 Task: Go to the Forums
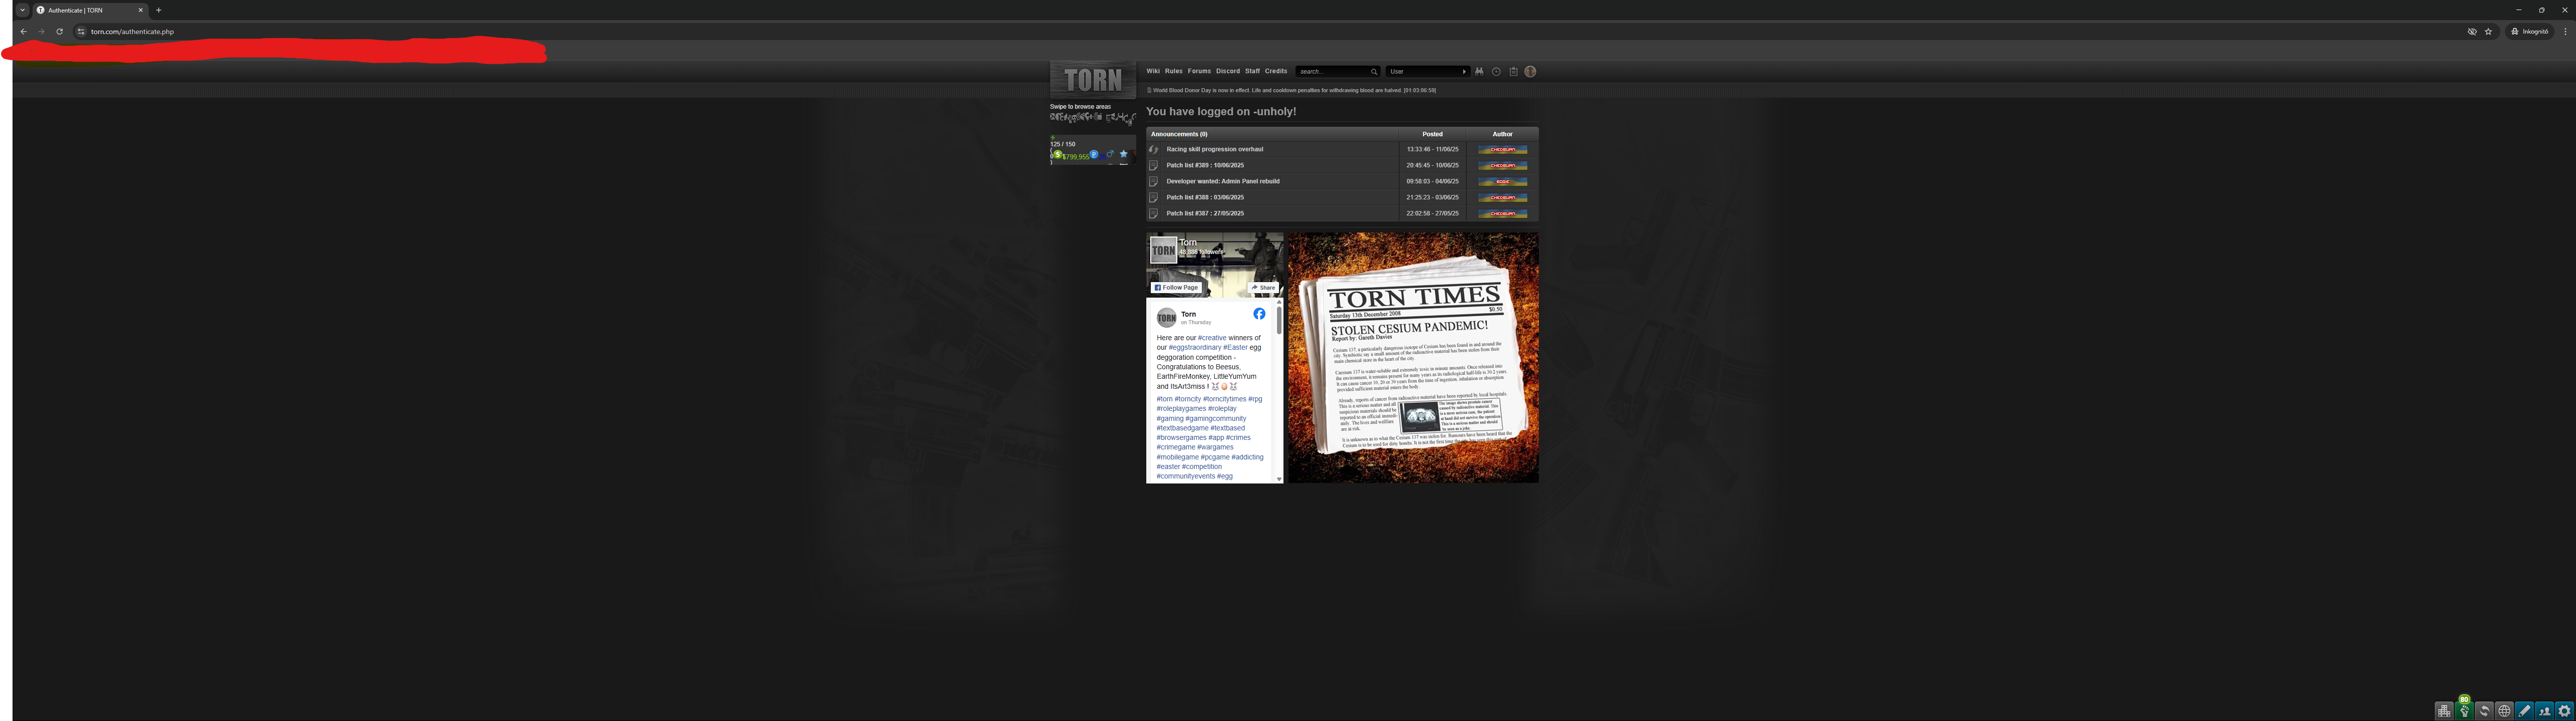tap(1199, 71)
